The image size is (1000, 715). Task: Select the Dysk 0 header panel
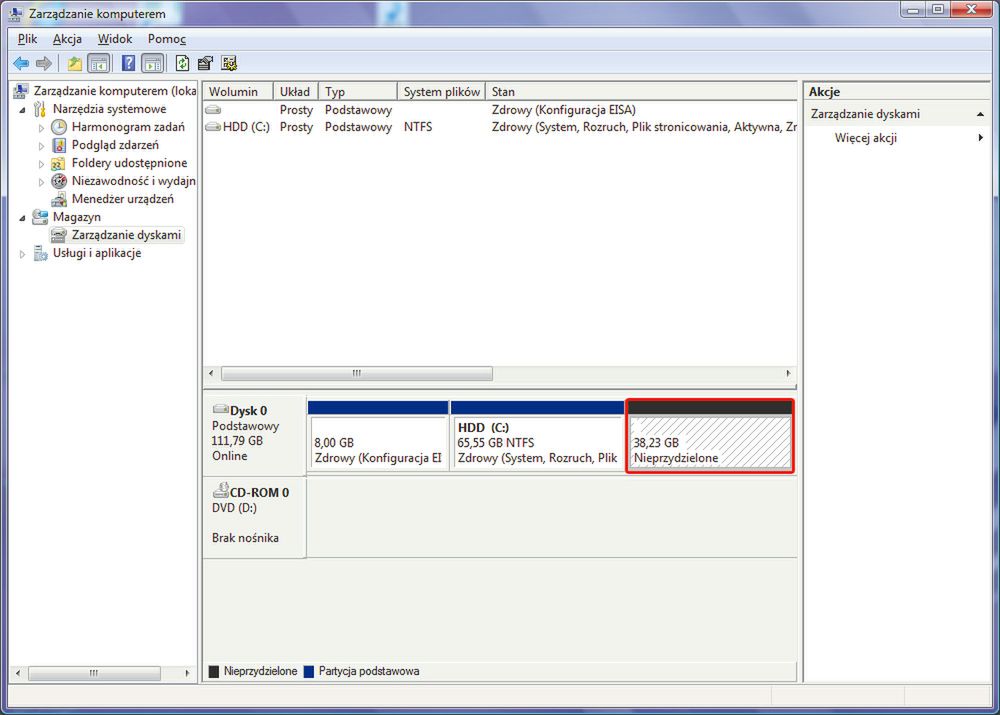coord(254,436)
